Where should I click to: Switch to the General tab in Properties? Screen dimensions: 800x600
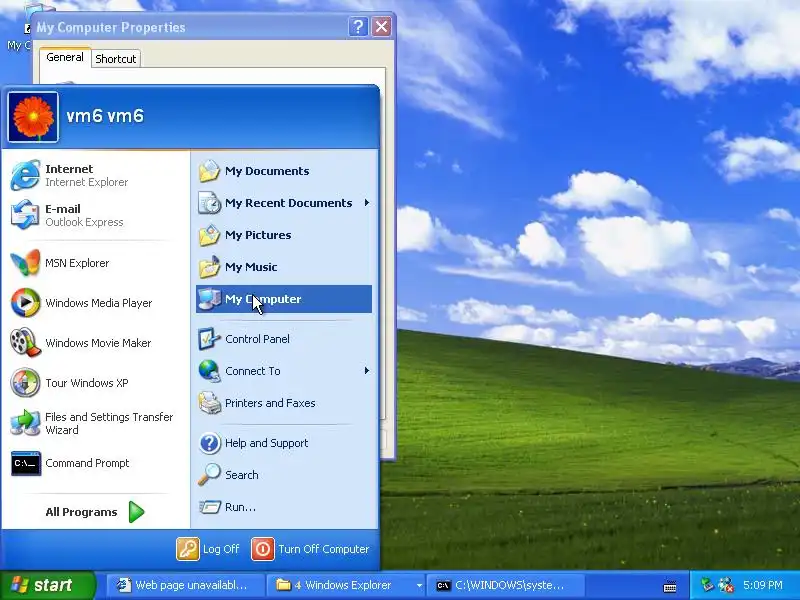coord(65,57)
